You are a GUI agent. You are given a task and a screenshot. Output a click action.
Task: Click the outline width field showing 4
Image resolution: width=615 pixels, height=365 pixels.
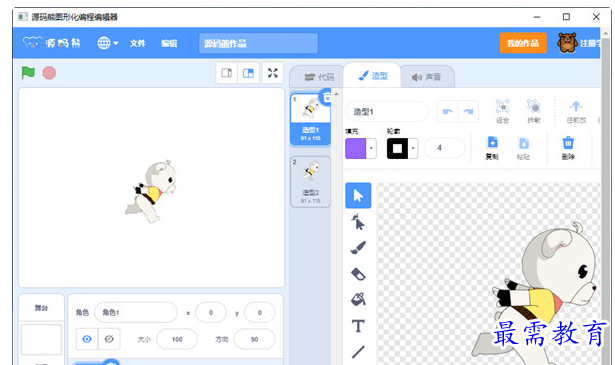pyautogui.click(x=444, y=148)
